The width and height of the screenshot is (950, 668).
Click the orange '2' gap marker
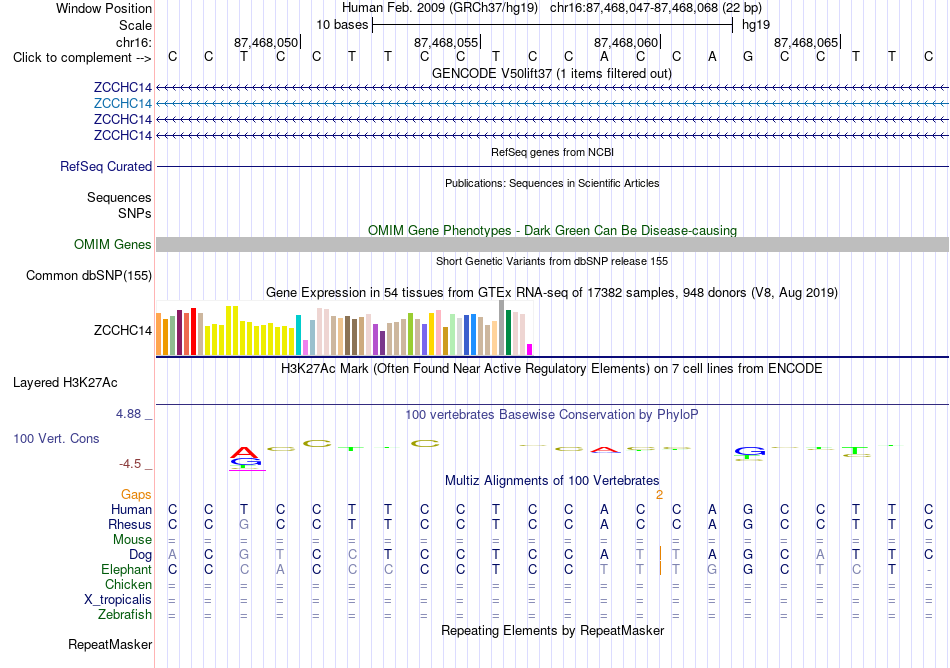coord(659,495)
